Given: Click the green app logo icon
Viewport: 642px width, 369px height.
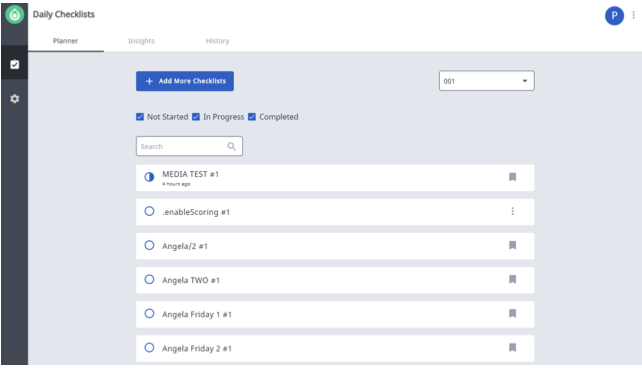Looking at the screenshot, I should [14, 15].
